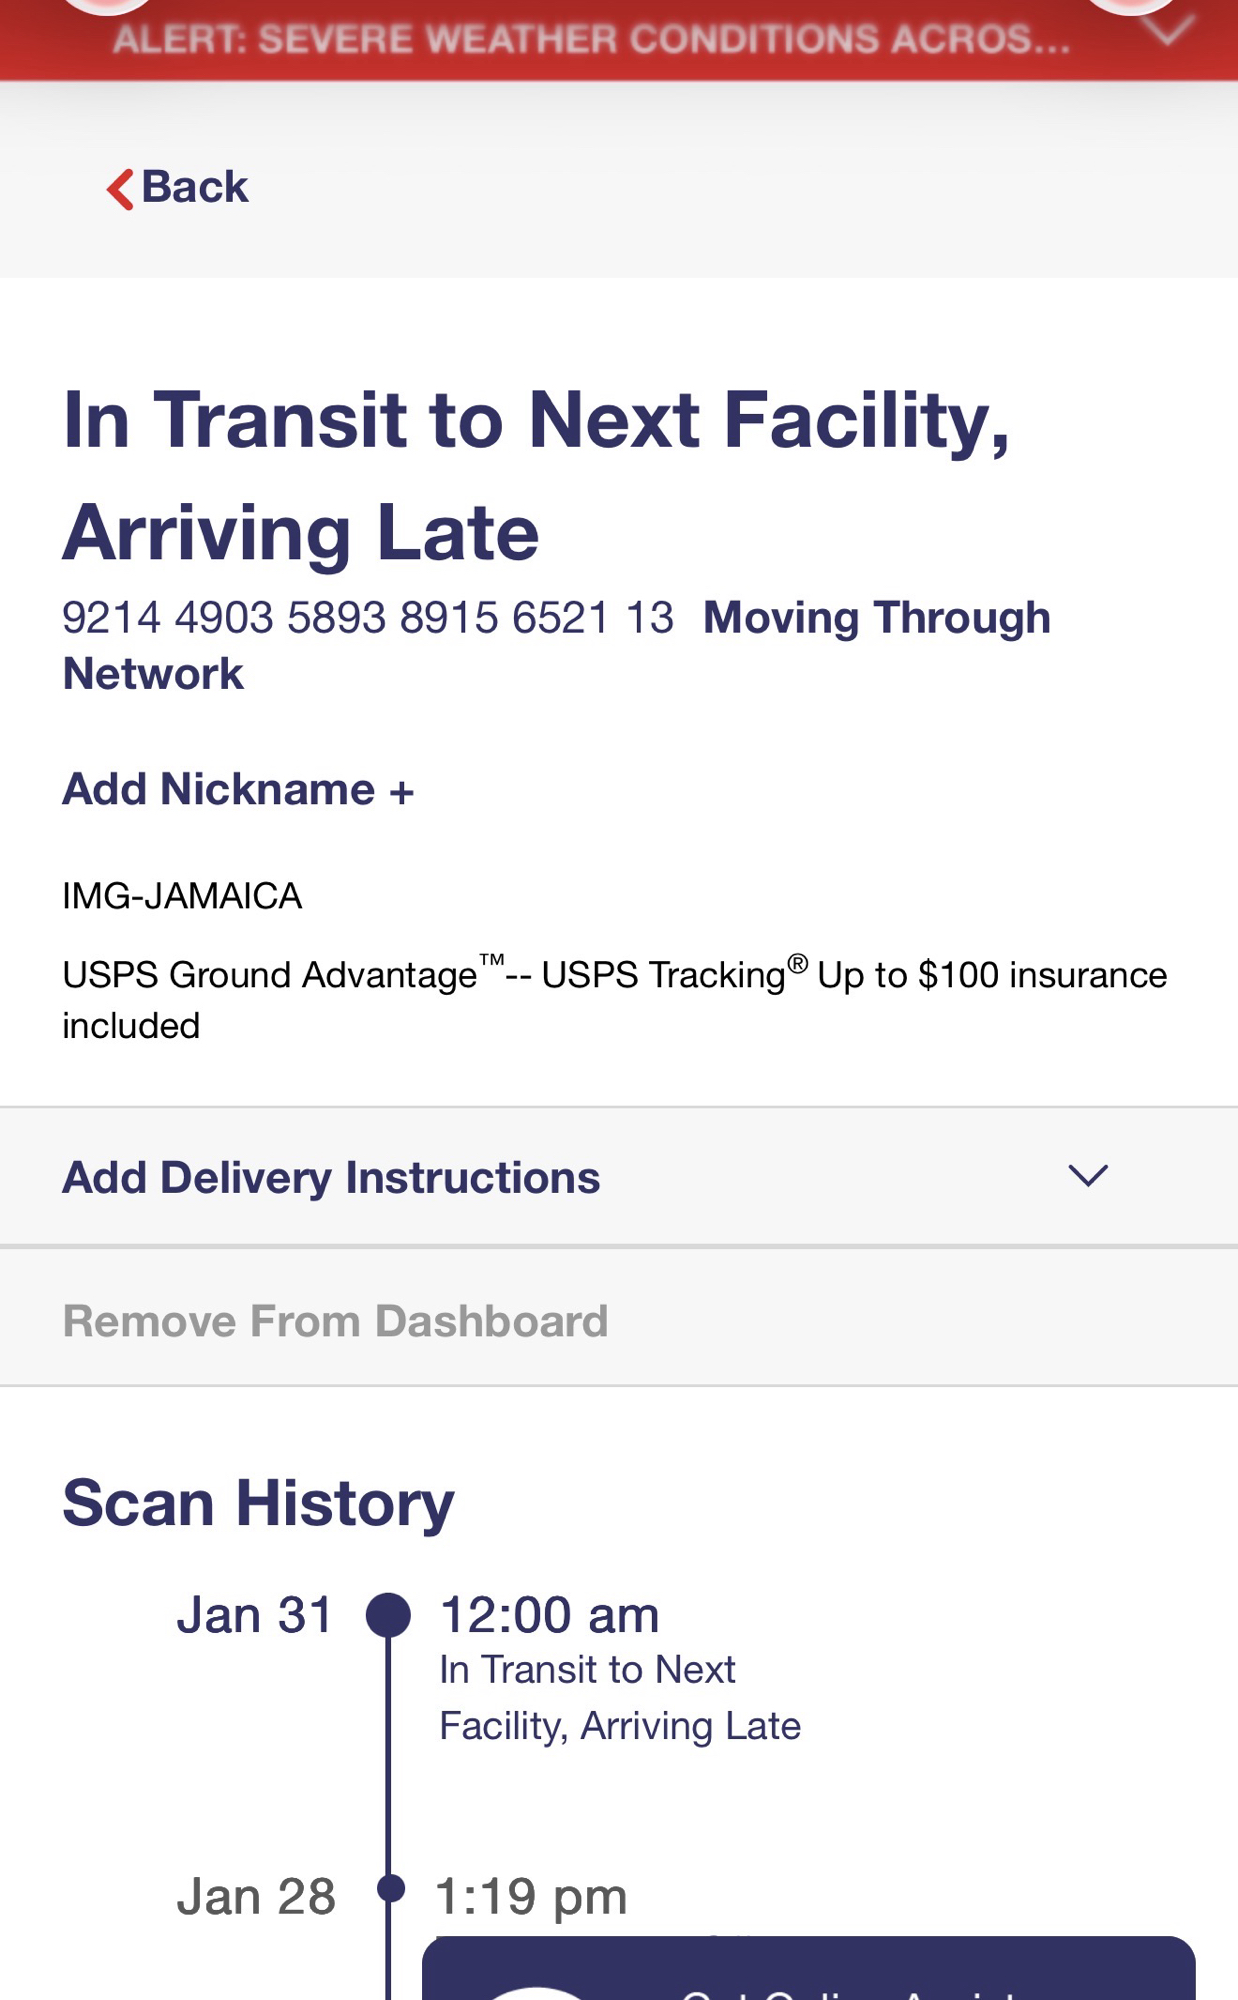The height and width of the screenshot is (2000, 1238).
Task: Select tracking number 9214 4903 5893 8915 6521 13
Action: pos(368,618)
